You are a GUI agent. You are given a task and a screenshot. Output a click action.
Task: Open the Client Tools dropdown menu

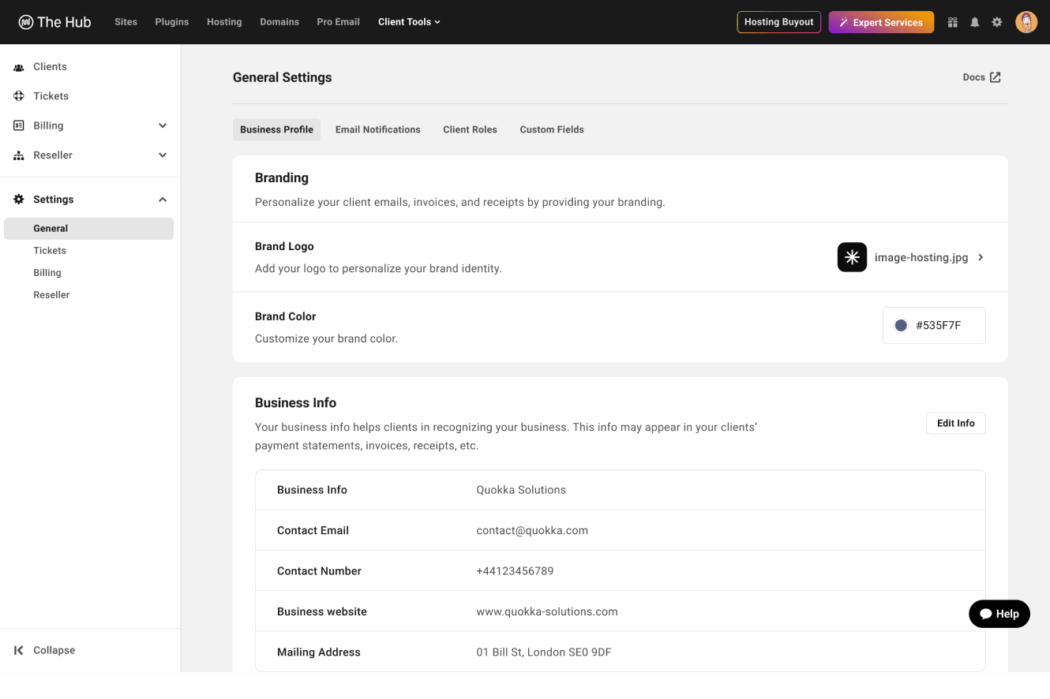(x=409, y=21)
